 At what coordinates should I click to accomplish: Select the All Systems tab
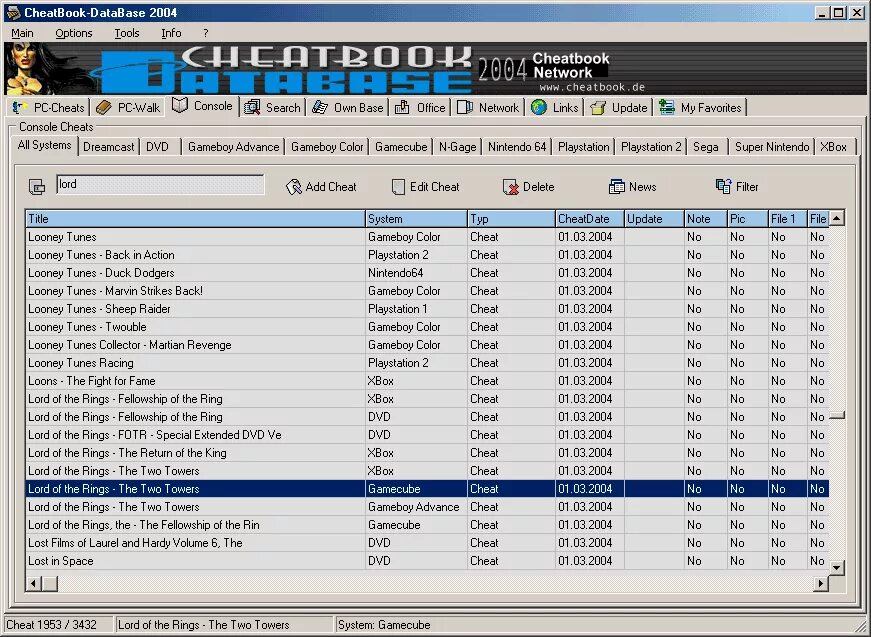(44, 146)
